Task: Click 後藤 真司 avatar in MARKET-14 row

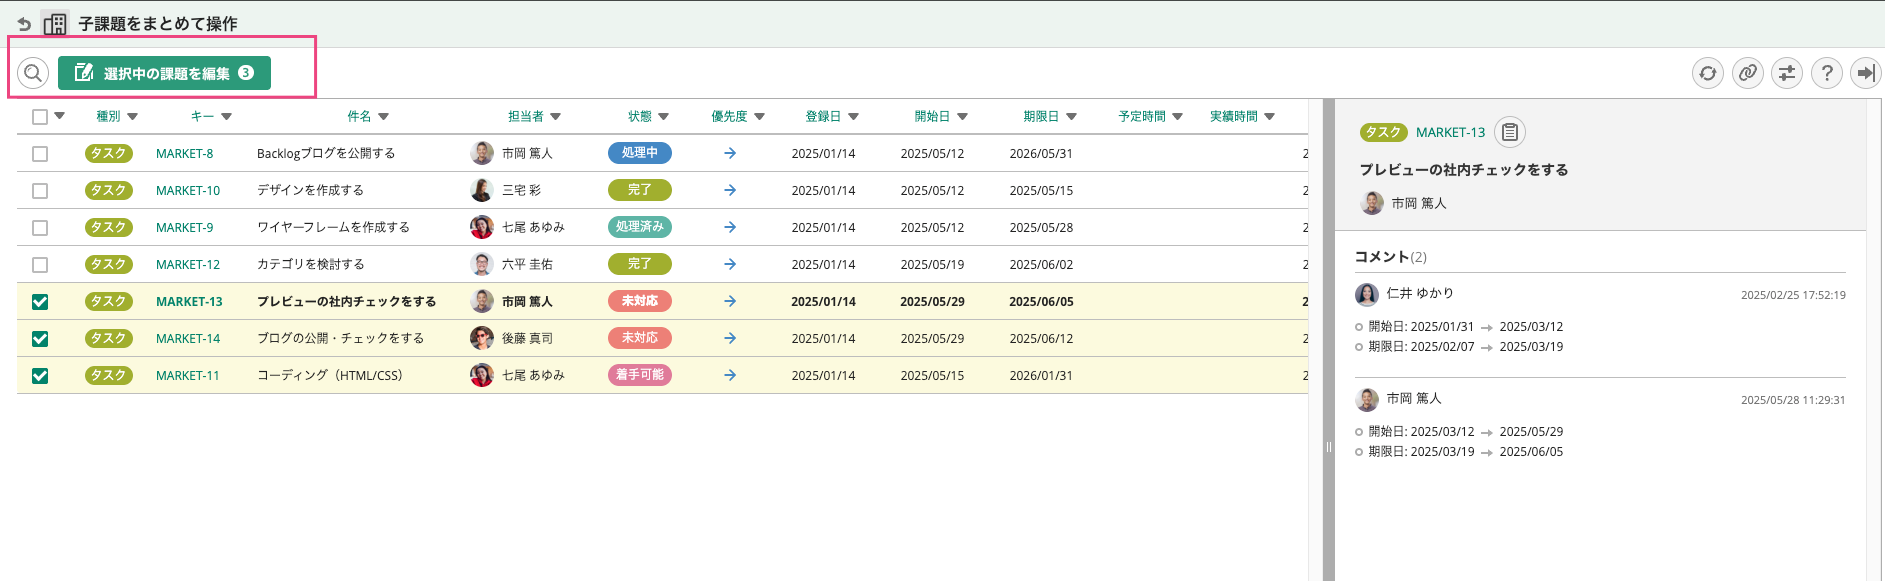Action: (482, 338)
